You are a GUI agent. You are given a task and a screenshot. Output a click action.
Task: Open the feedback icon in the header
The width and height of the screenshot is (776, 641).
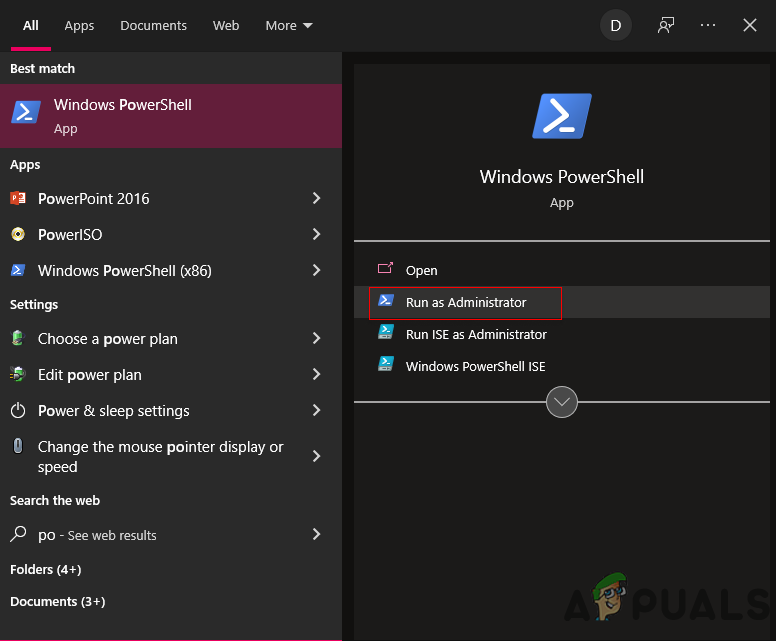coord(666,26)
